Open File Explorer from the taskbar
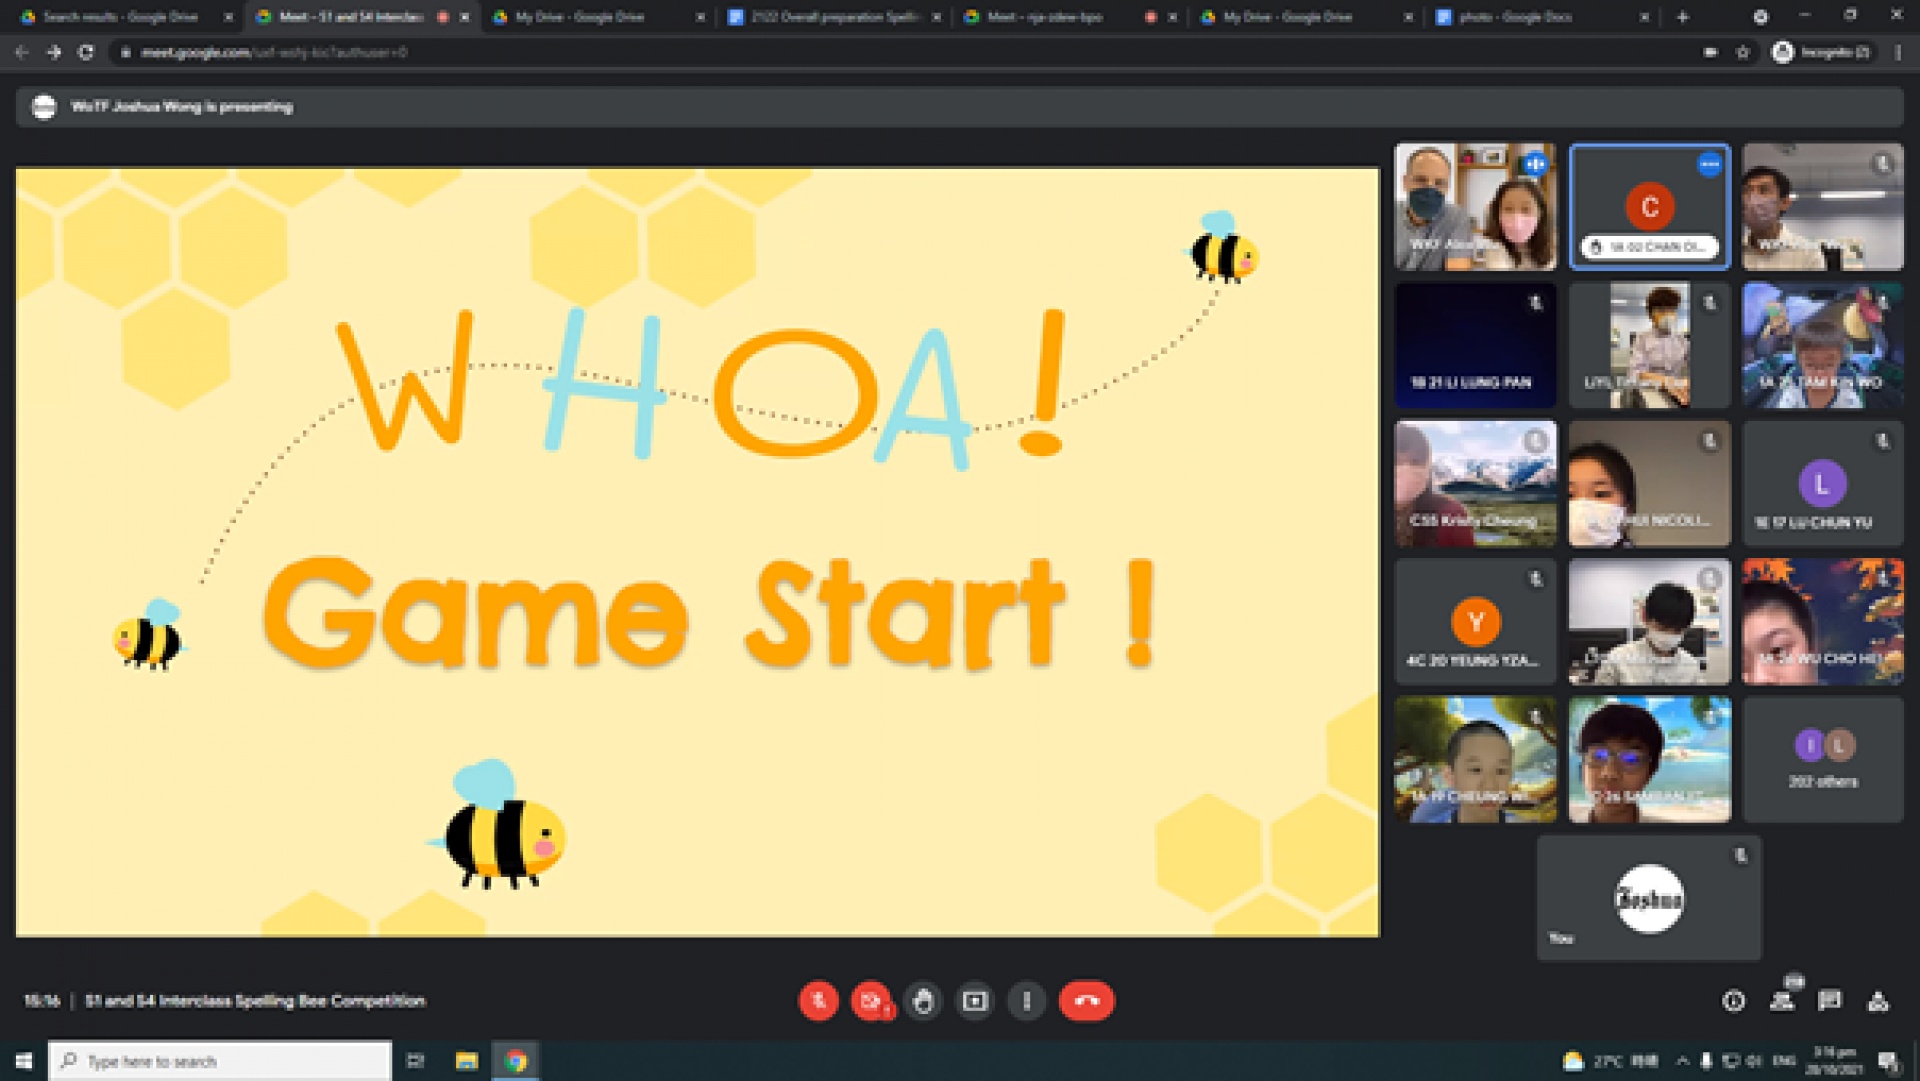The height and width of the screenshot is (1081, 1920). (466, 1061)
